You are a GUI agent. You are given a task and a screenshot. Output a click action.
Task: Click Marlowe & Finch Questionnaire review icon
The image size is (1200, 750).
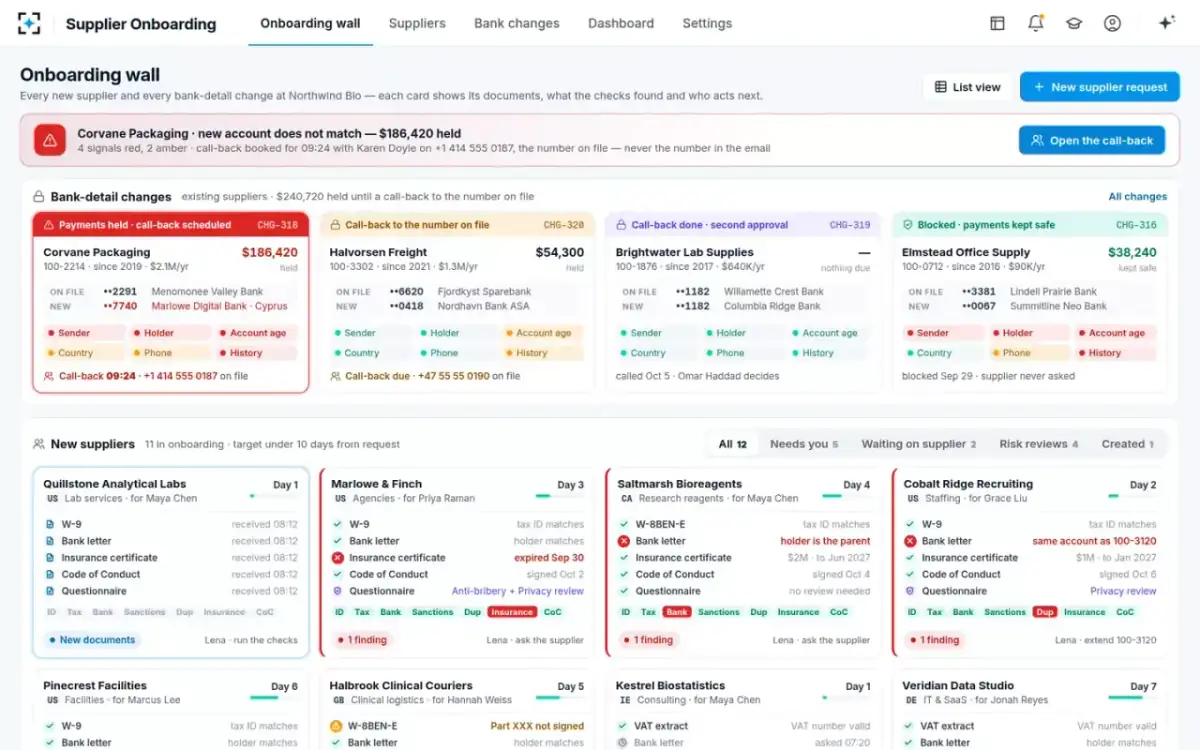pyautogui.click(x=338, y=591)
